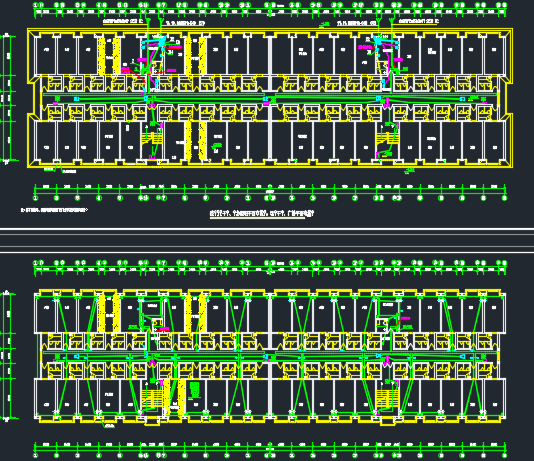Select the note text line left of the title
534x461 pixels.
[54, 210]
